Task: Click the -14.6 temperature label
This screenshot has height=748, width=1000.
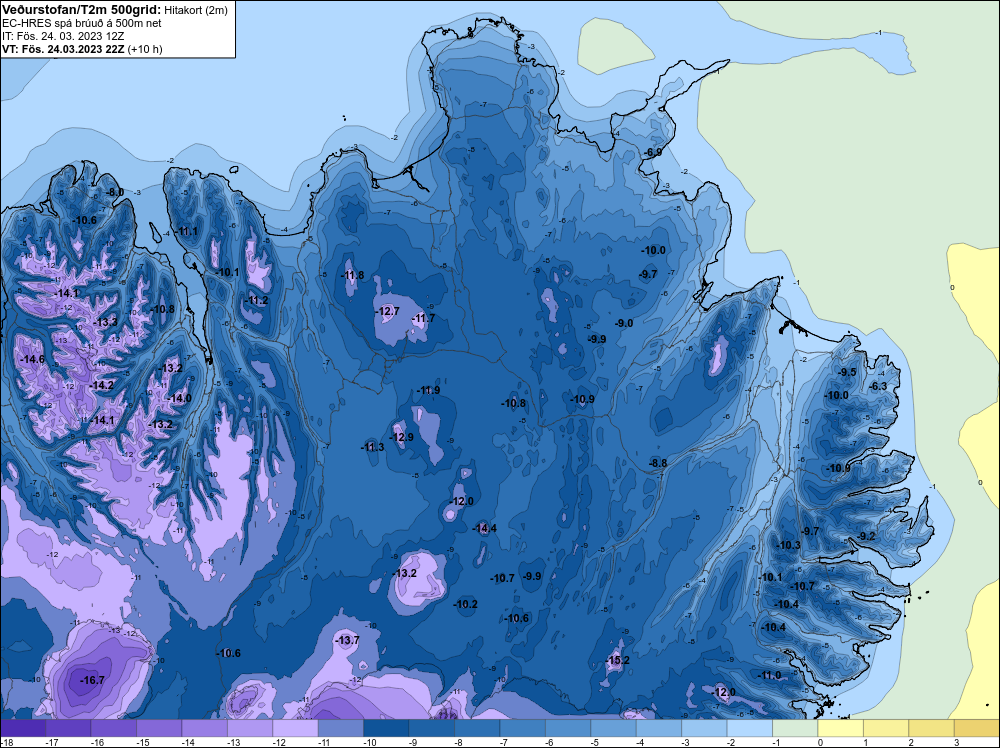Action: (33, 360)
